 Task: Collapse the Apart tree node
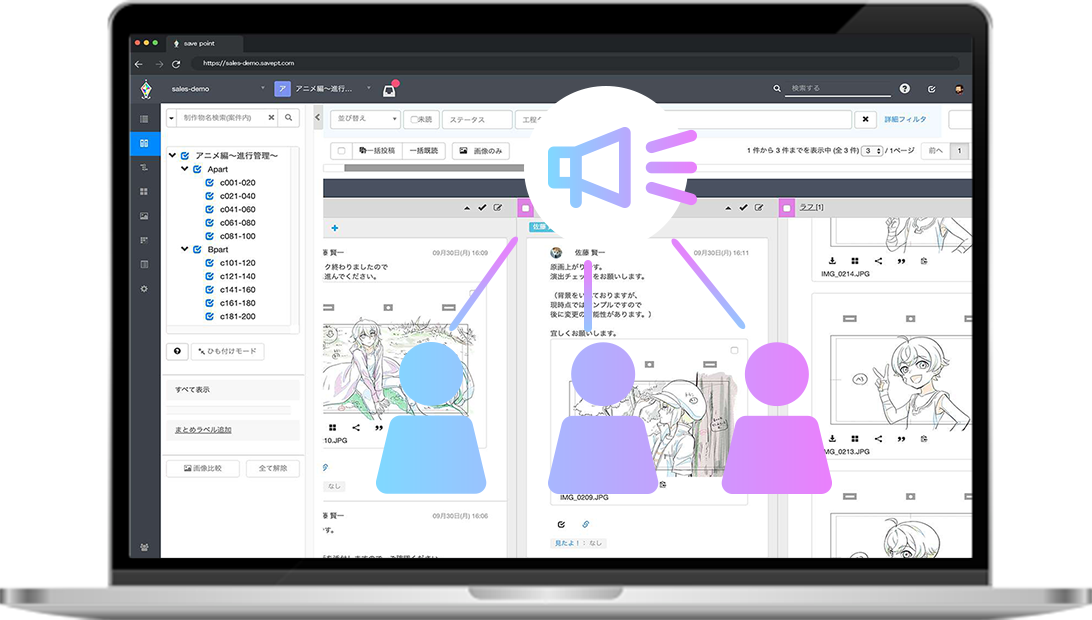point(185,169)
